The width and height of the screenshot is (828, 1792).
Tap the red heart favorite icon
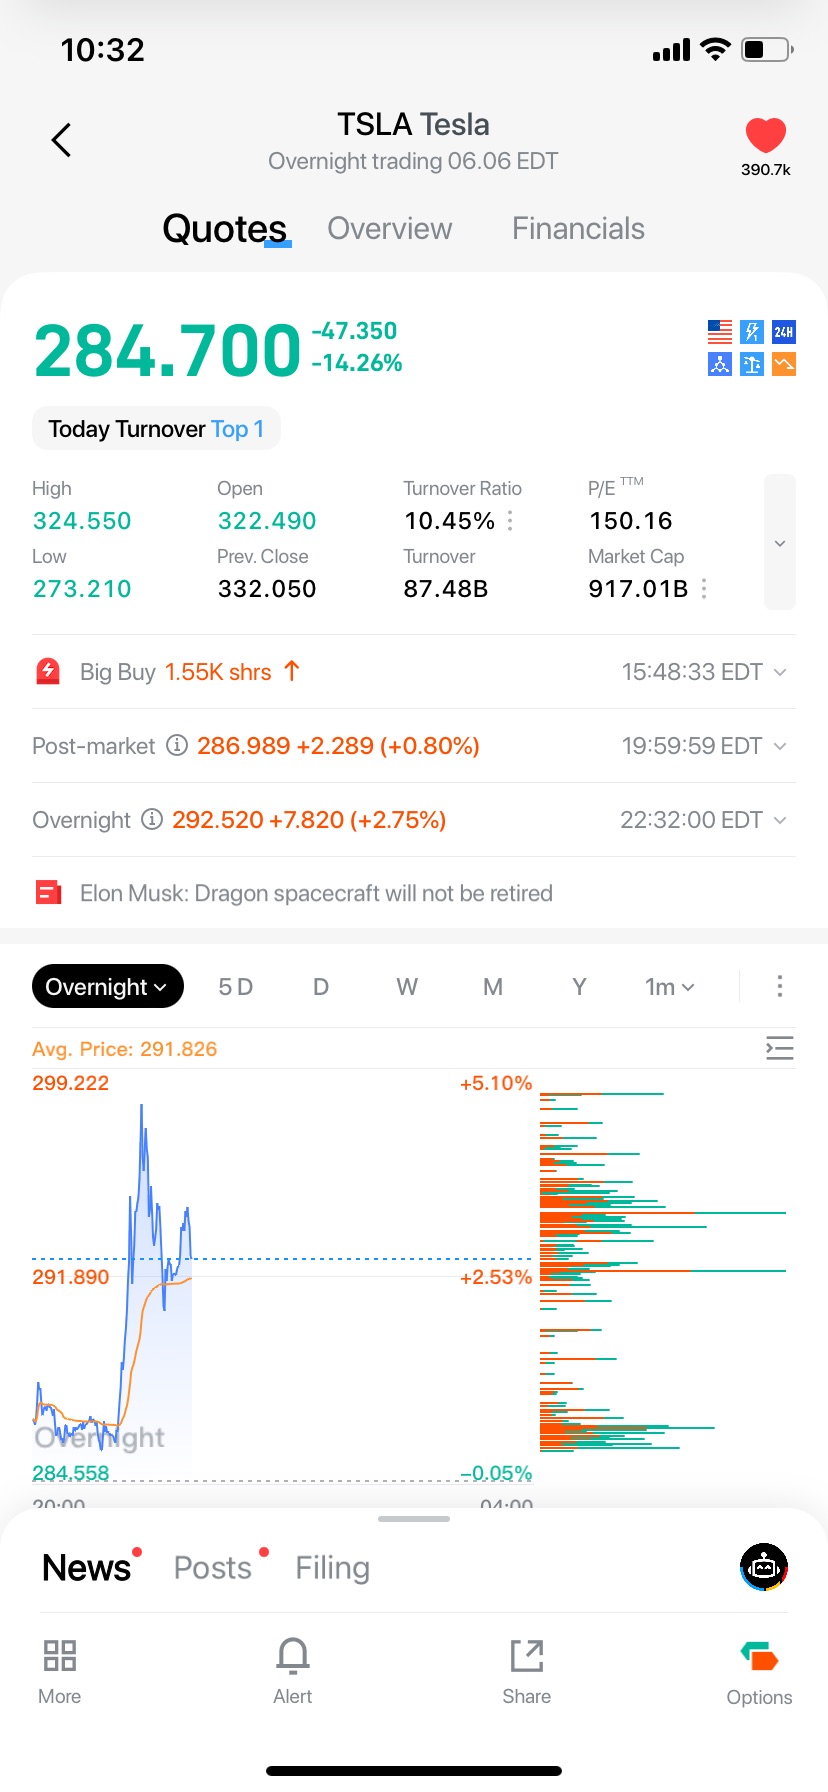pos(766,135)
